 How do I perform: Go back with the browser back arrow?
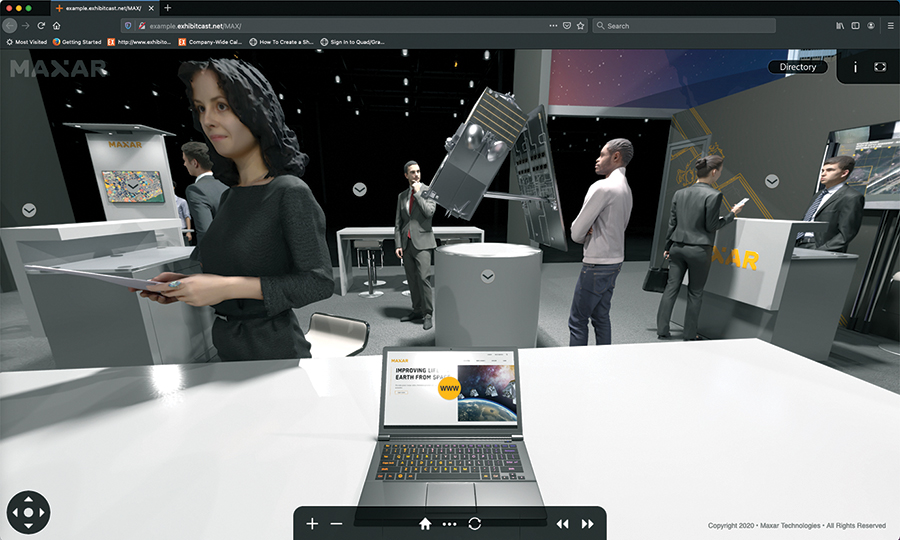tap(10, 26)
